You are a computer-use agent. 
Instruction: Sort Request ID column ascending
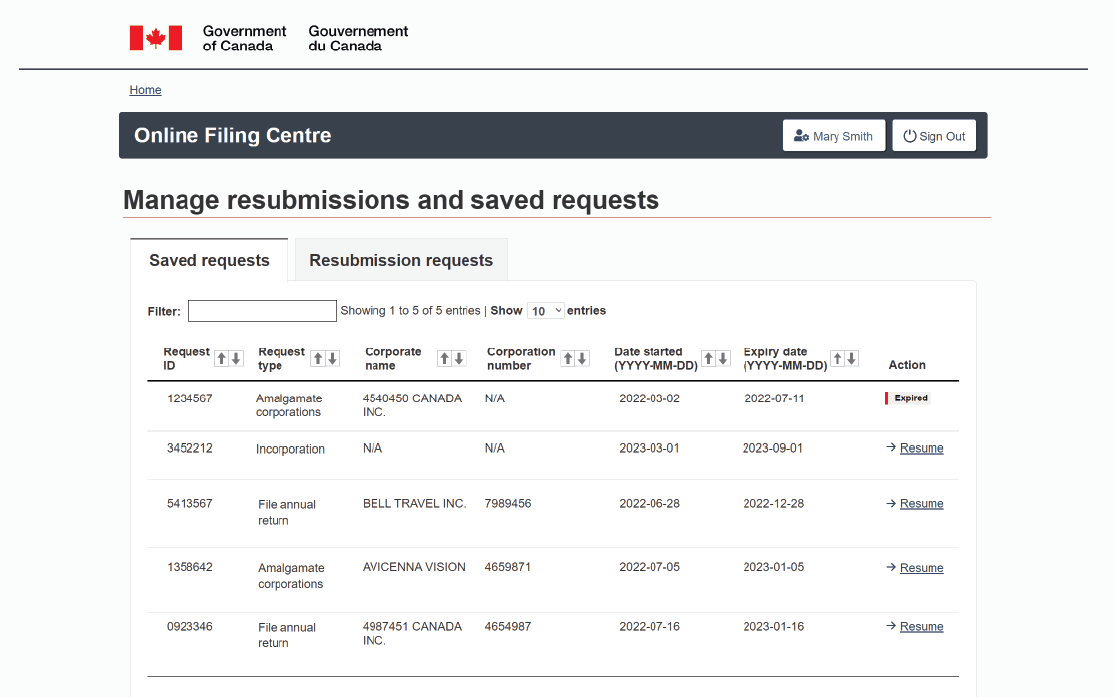222,357
